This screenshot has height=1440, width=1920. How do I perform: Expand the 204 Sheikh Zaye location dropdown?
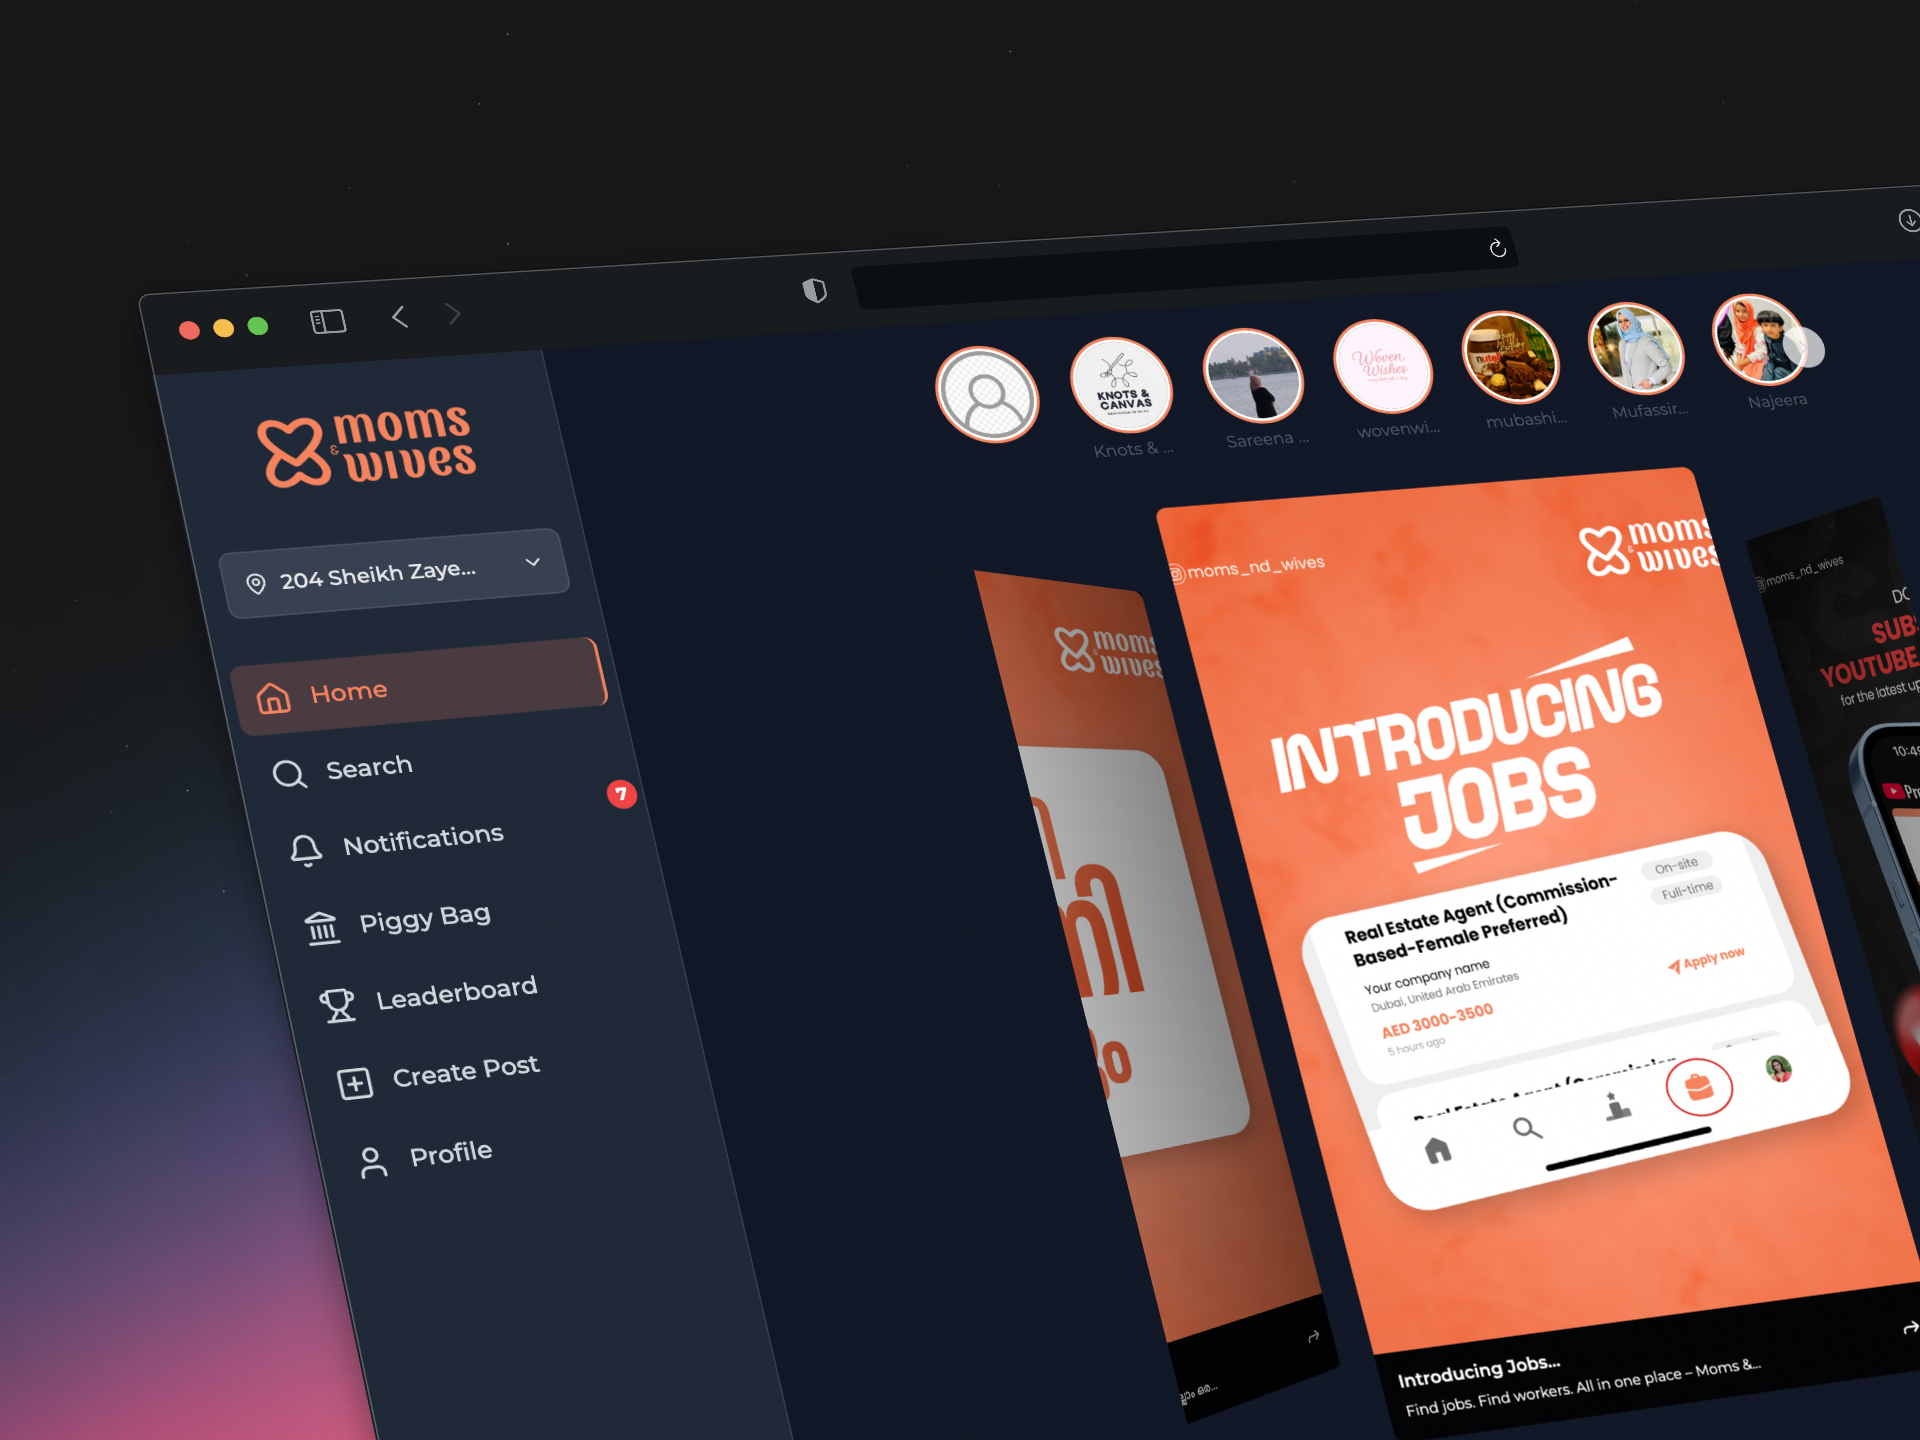[x=377, y=575]
